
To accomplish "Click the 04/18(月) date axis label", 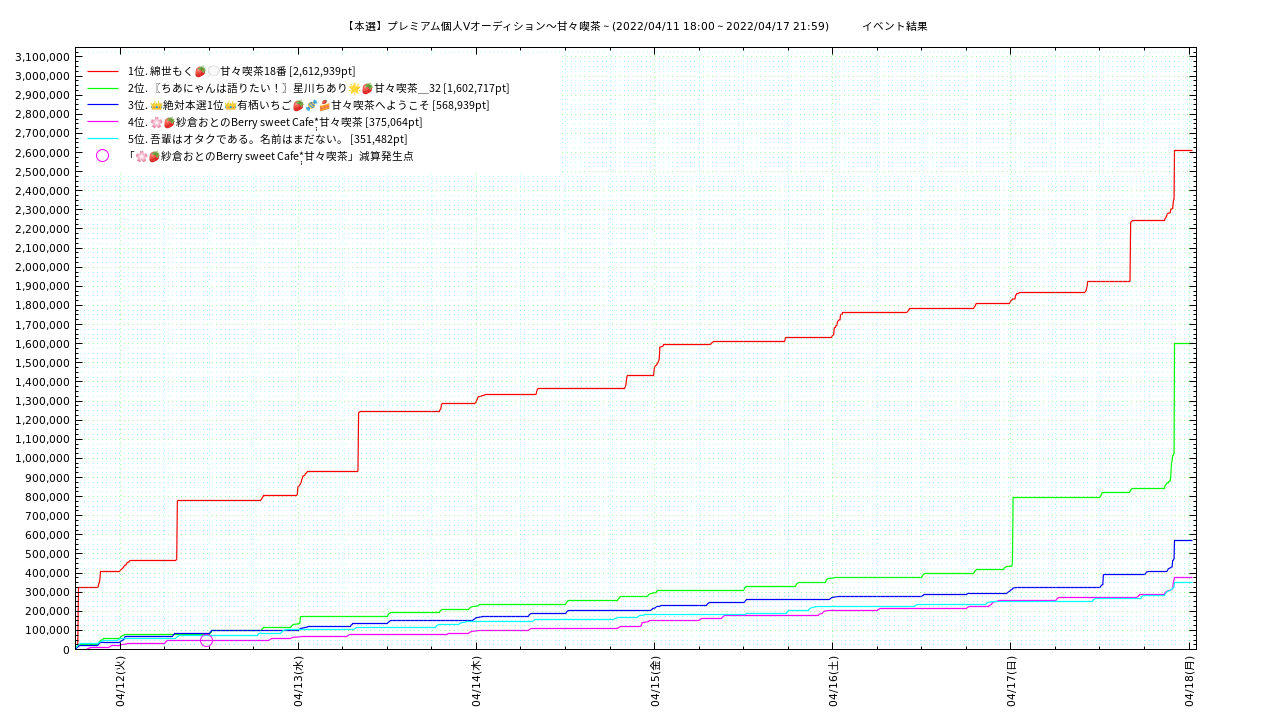I will pyautogui.click(x=1189, y=682).
